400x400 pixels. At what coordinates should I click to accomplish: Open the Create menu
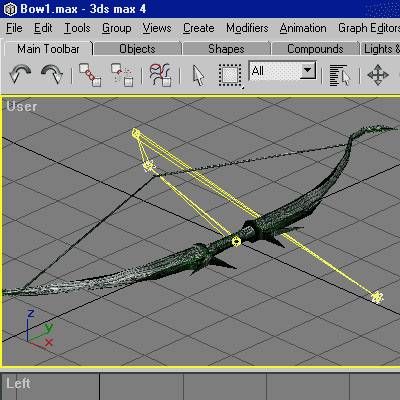(198, 28)
